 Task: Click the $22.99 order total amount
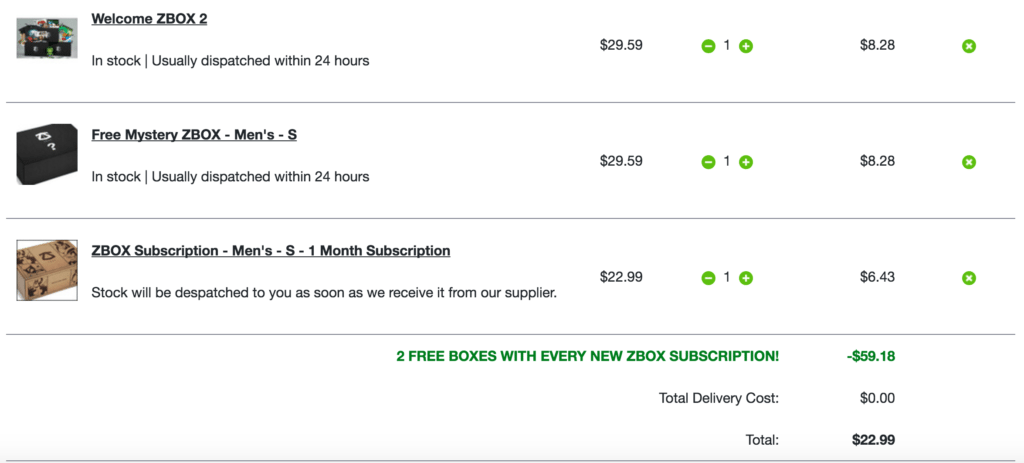click(x=873, y=440)
